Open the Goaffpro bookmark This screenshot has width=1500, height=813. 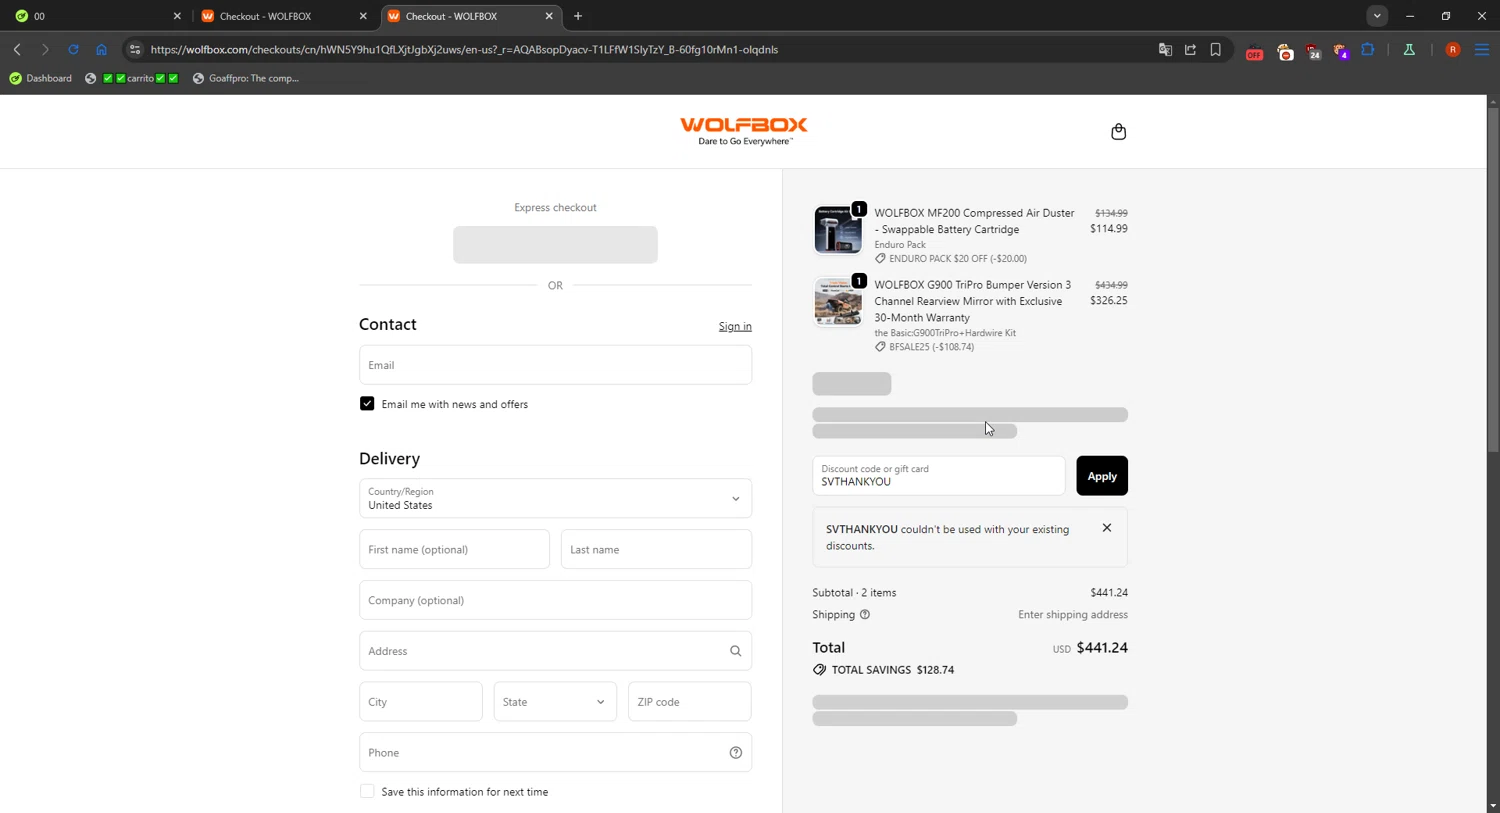point(246,78)
